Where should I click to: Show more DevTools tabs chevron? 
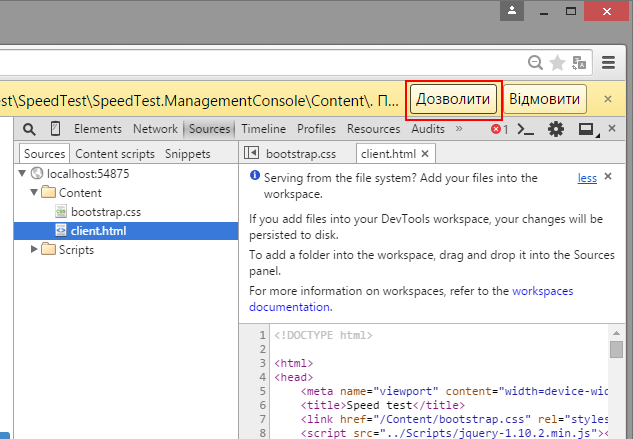coord(459,128)
